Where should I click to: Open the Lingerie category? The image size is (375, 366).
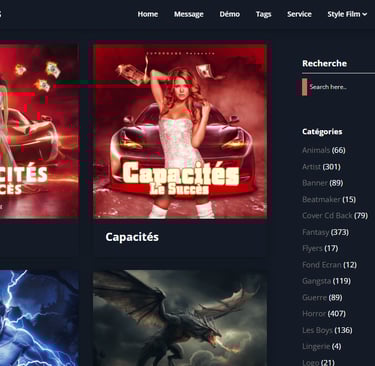(316, 346)
